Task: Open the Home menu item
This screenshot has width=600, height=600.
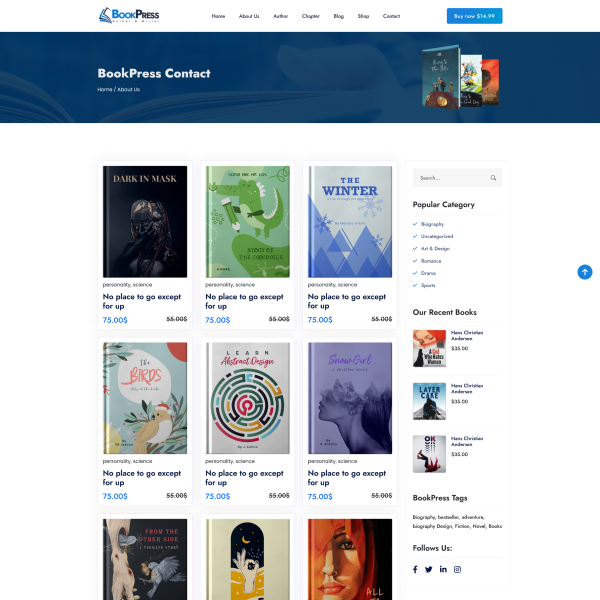Action: [218, 16]
